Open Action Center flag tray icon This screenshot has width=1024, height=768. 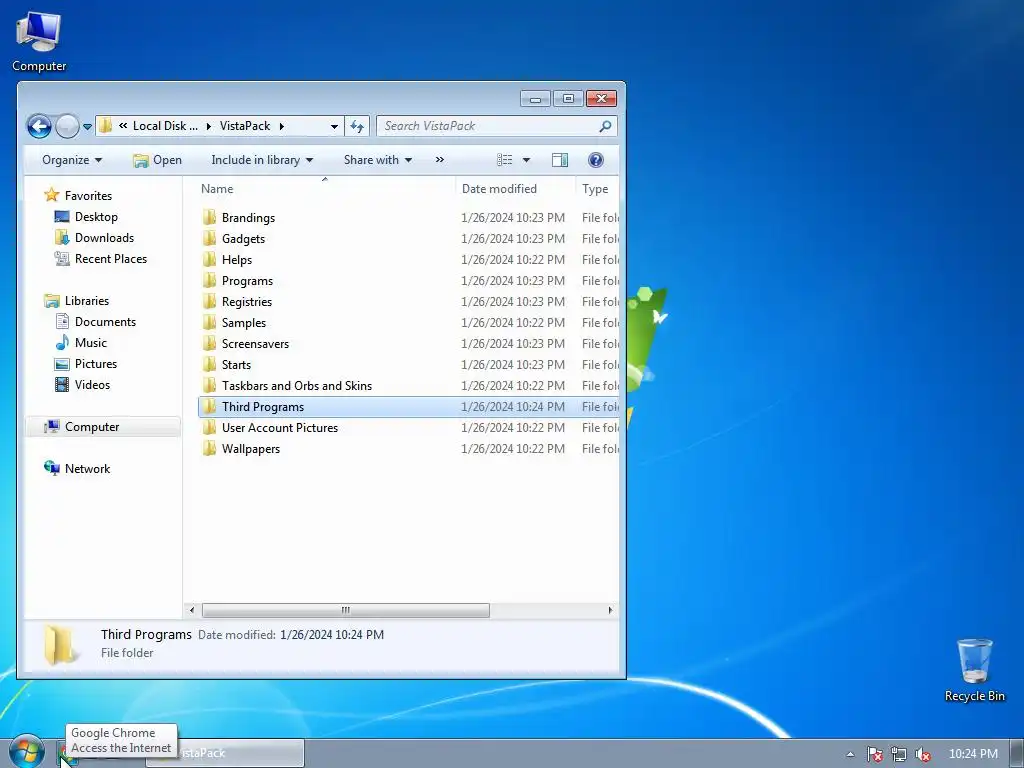(875, 754)
